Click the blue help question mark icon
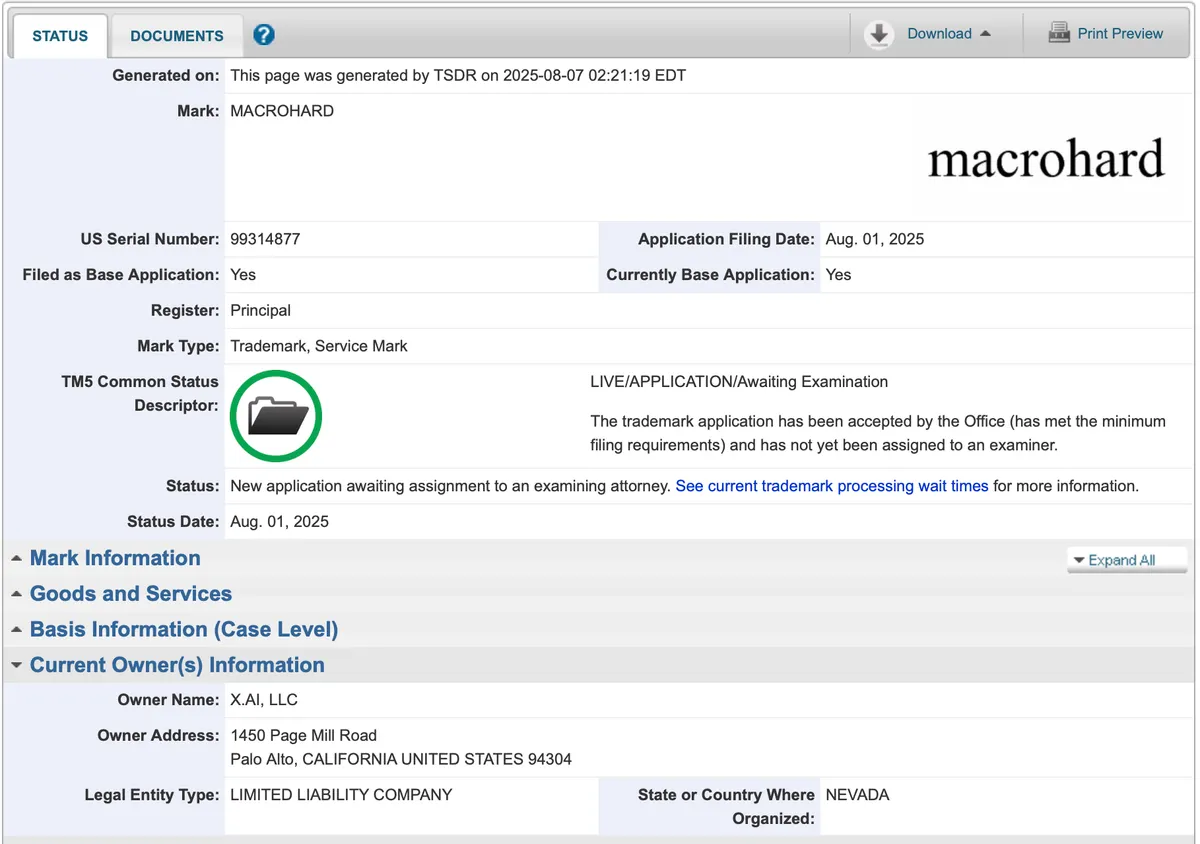 click(264, 35)
